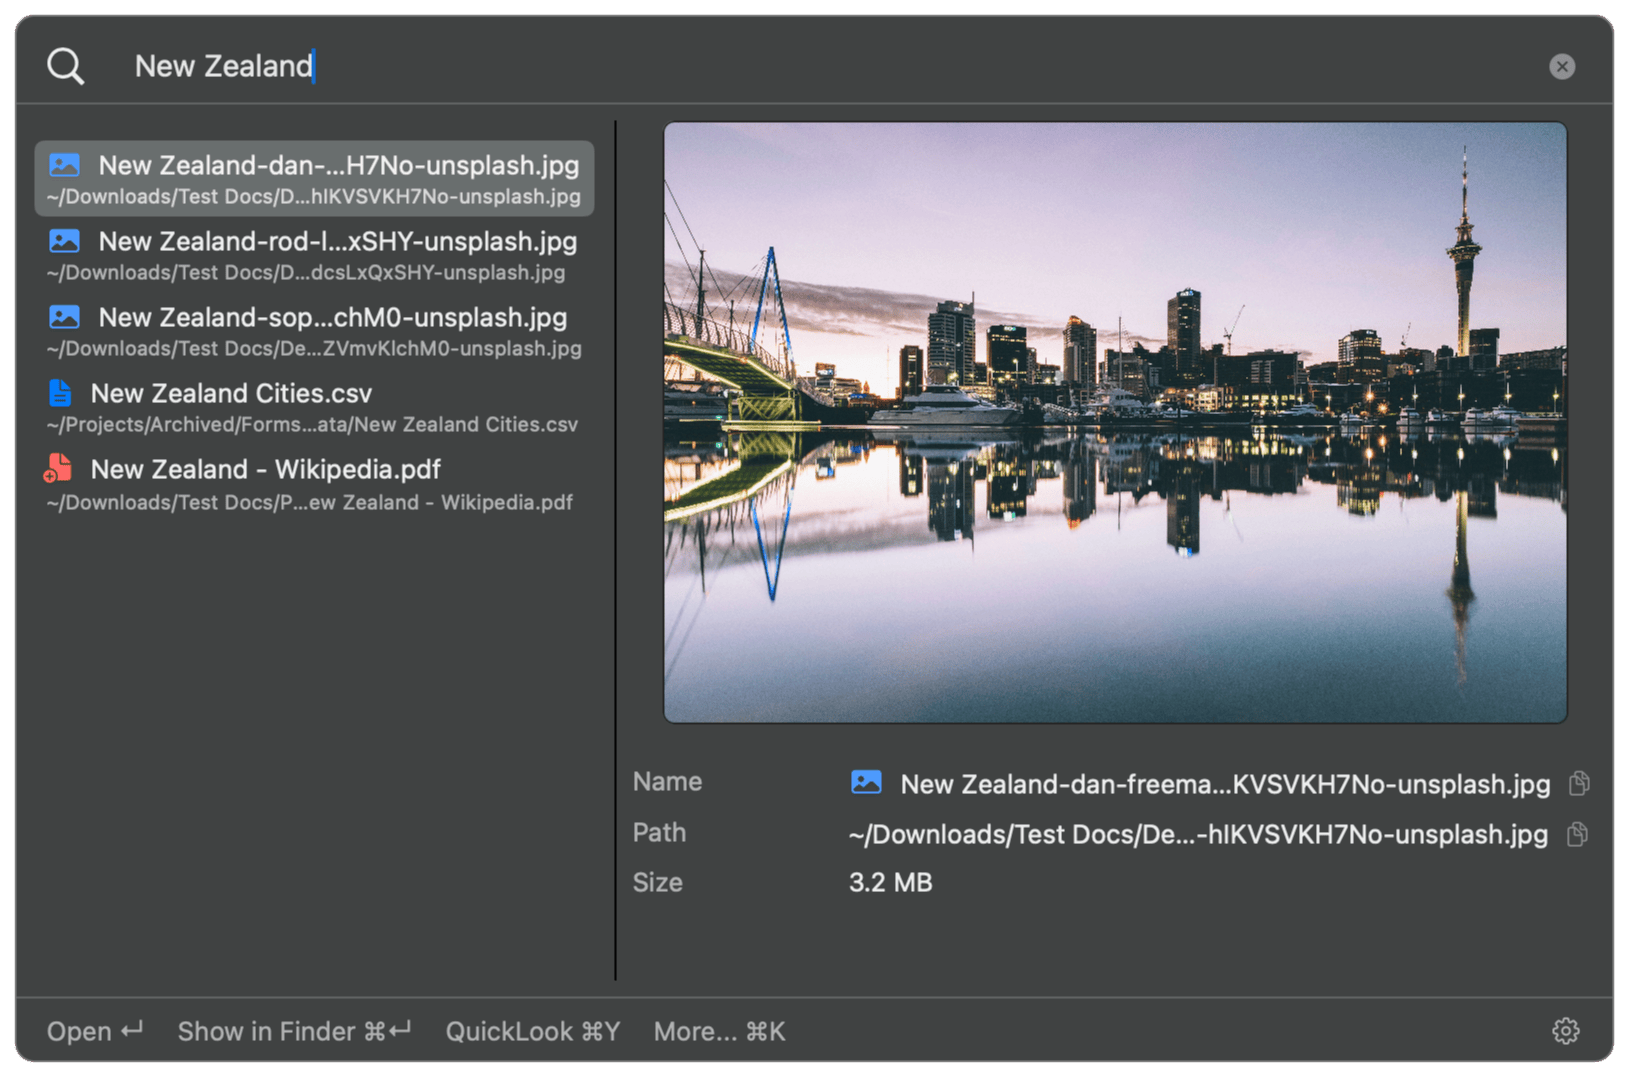This screenshot has height=1077, width=1629.
Task: Open the More... actions menu
Action: (x=719, y=1031)
